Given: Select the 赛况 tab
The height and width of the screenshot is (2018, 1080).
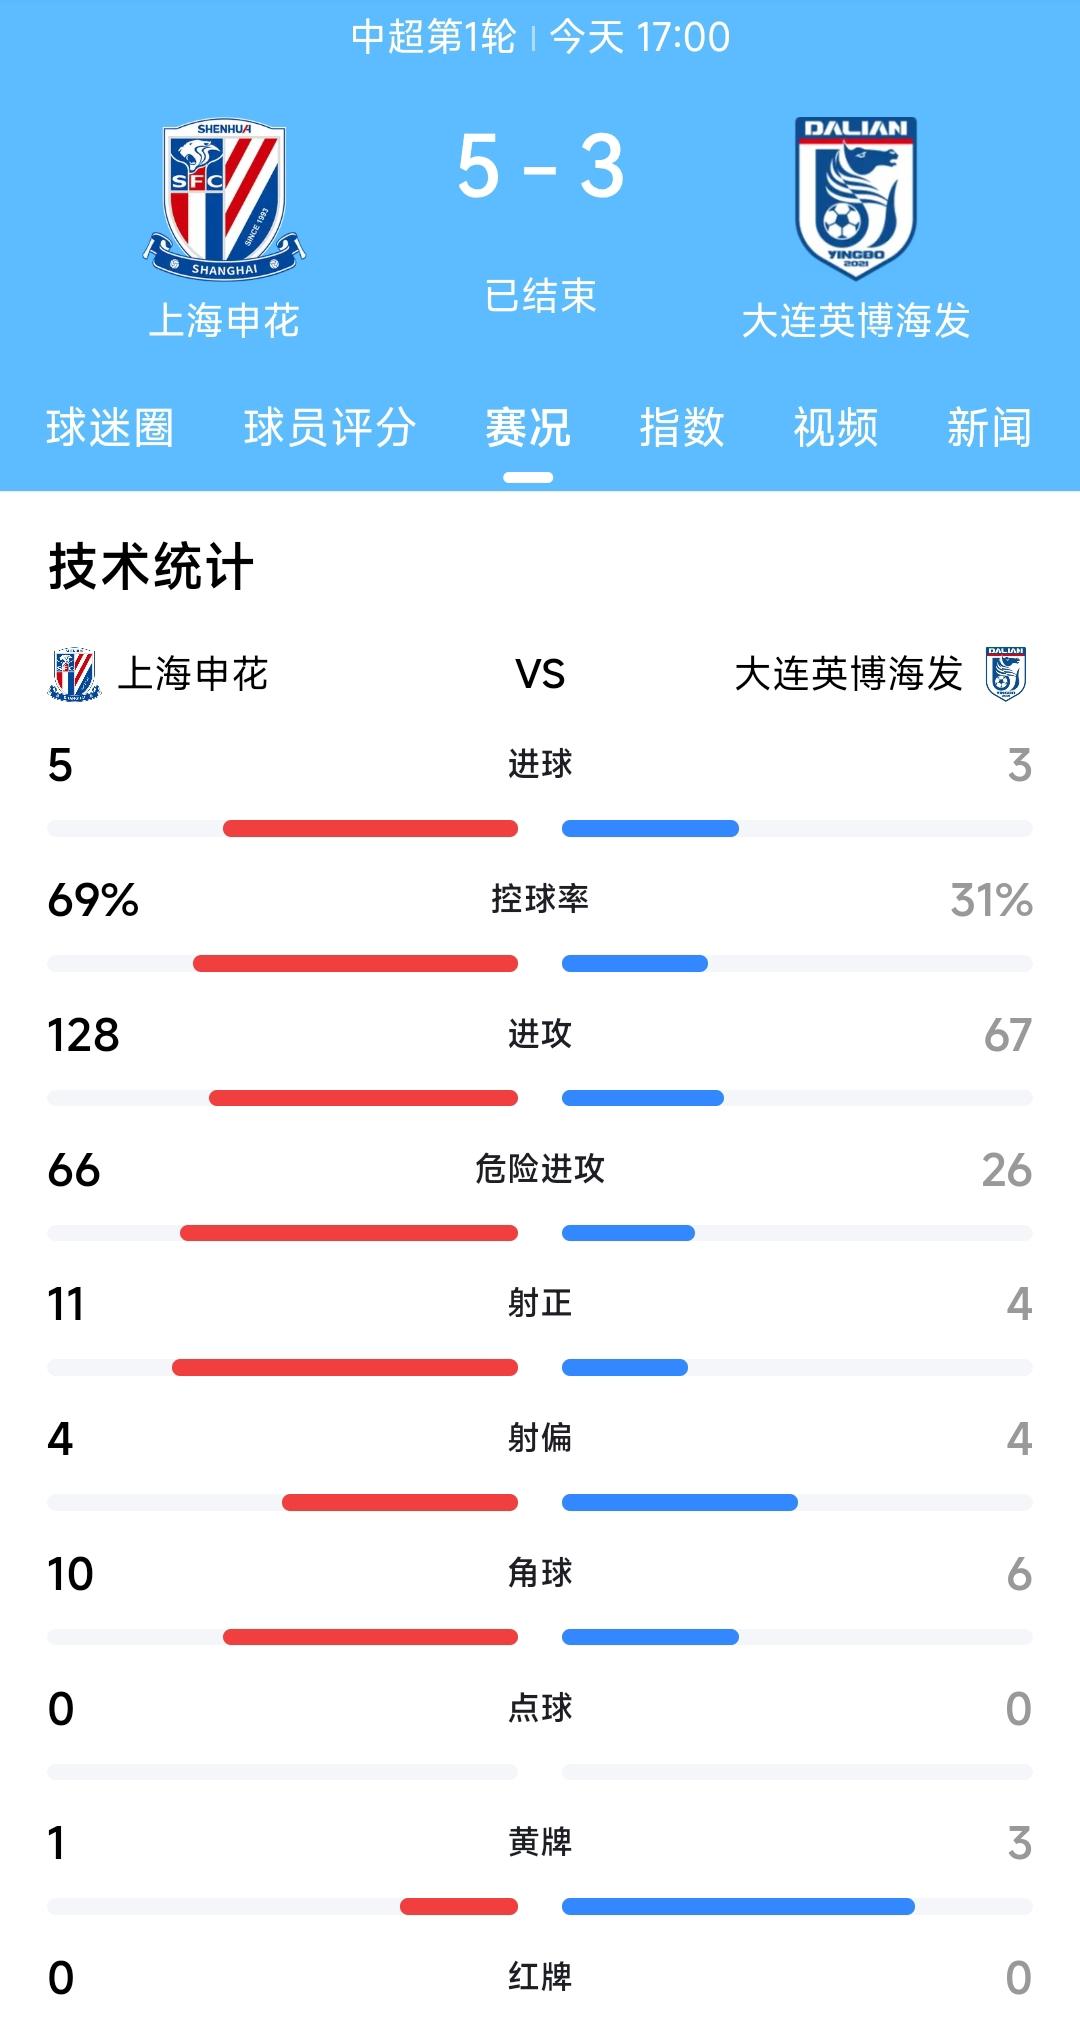Looking at the screenshot, I should tap(528, 428).
